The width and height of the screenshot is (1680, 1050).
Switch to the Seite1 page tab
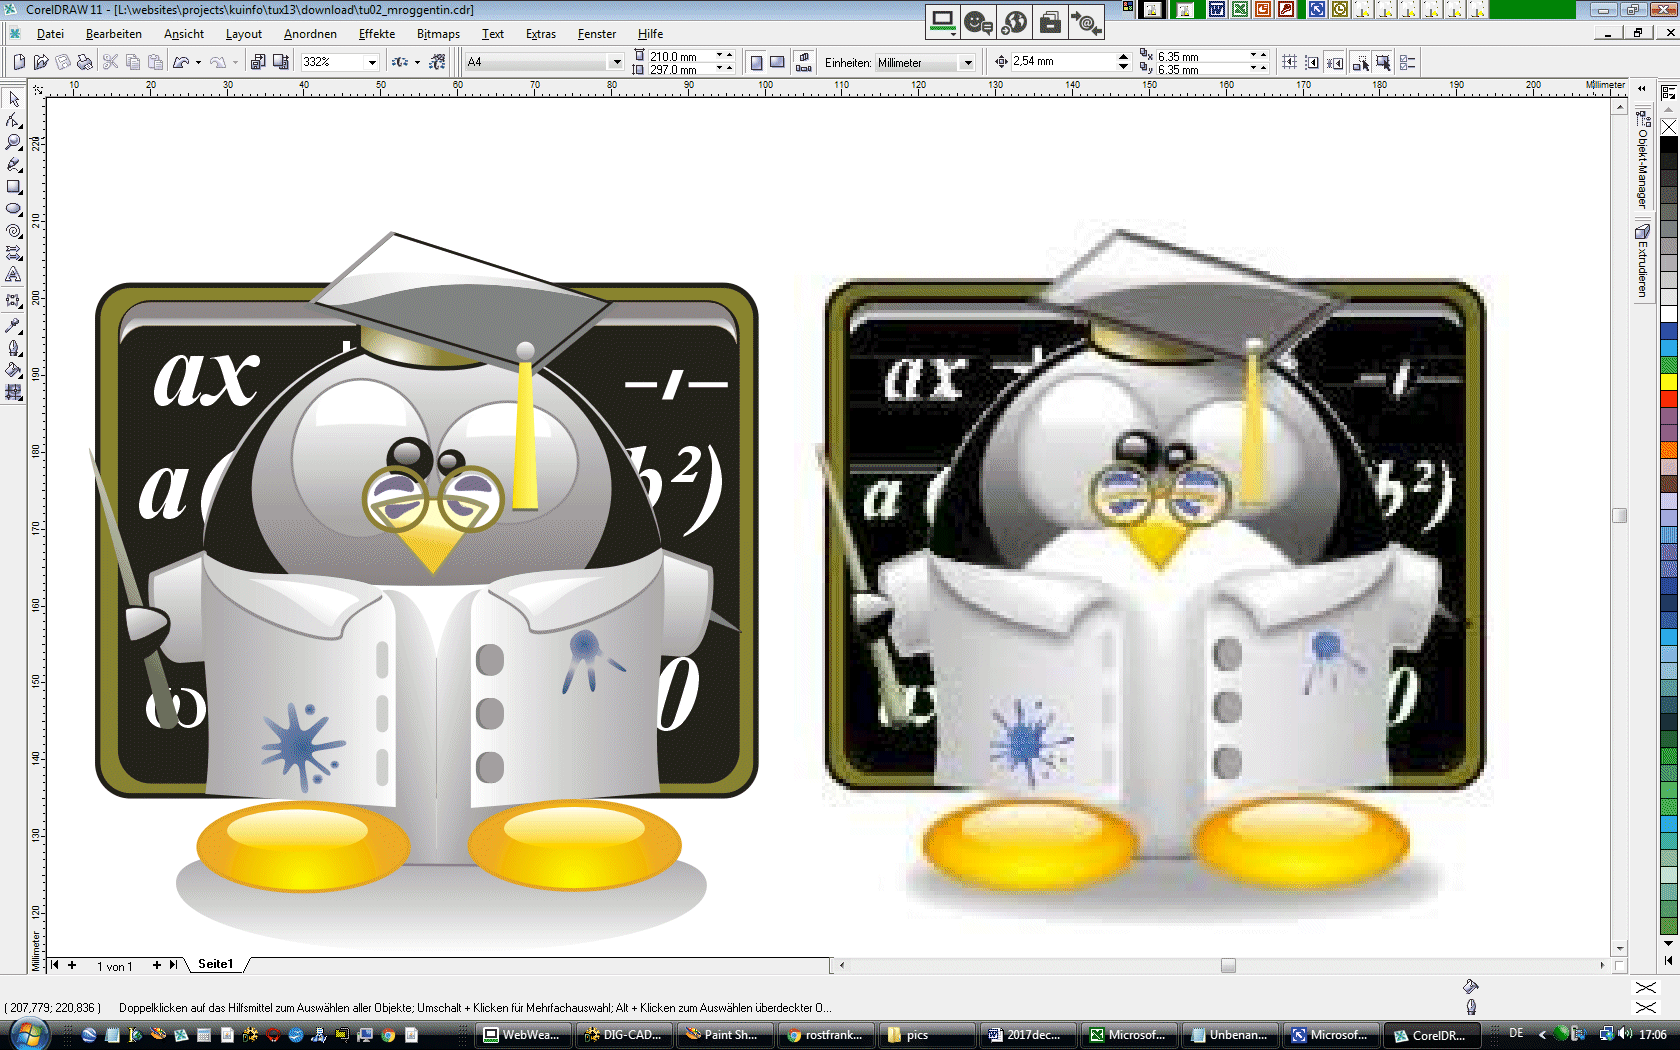(x=215, y=965)
